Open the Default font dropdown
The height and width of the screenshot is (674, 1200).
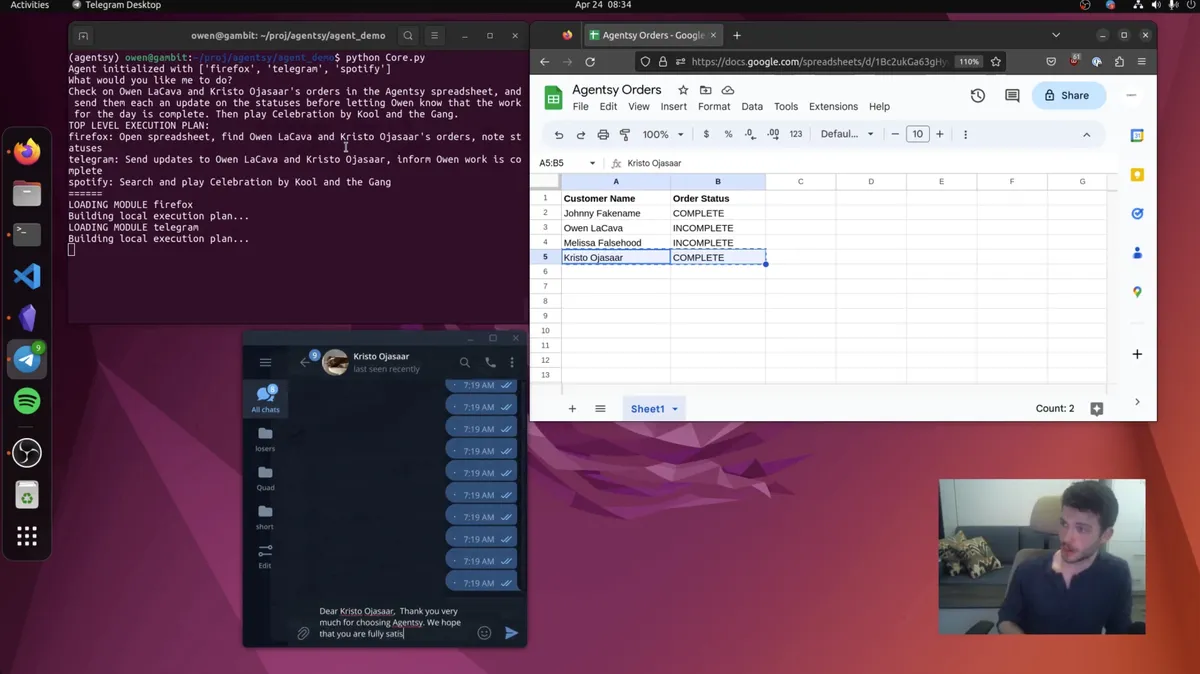coord(847,134)
